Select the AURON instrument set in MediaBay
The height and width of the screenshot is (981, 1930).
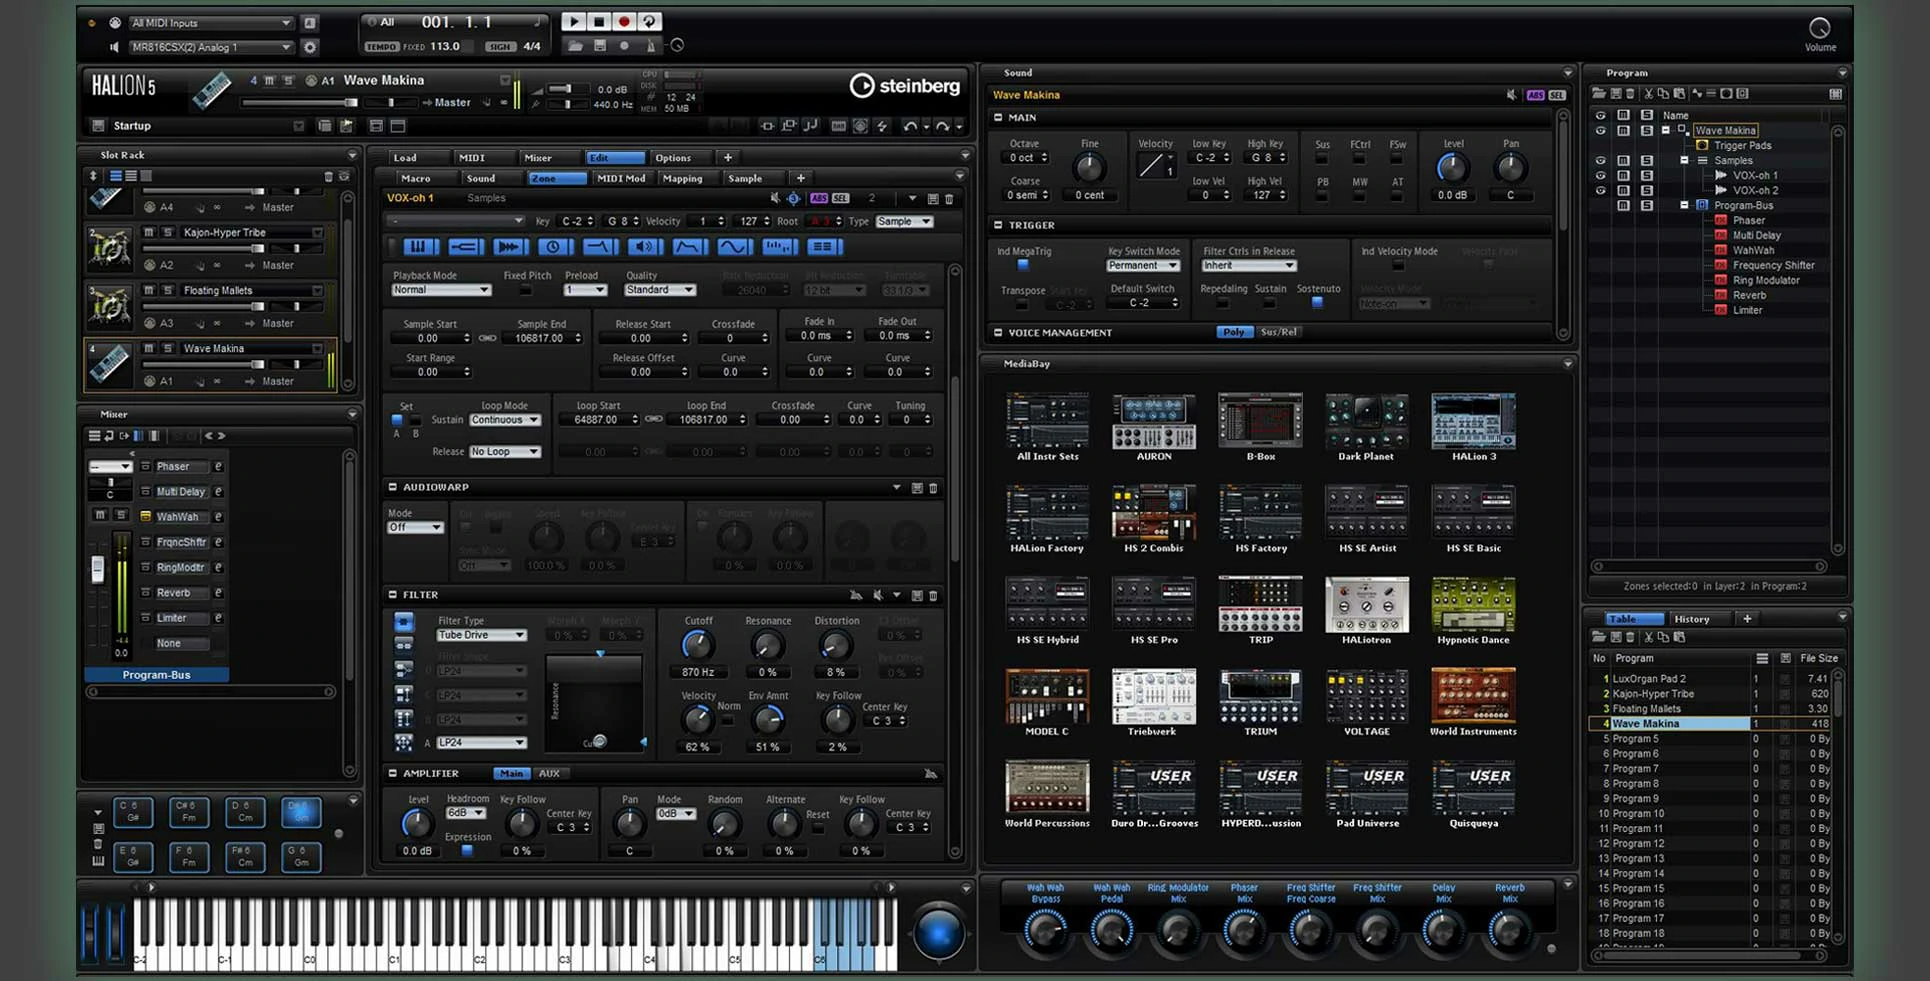[1154, 428]
